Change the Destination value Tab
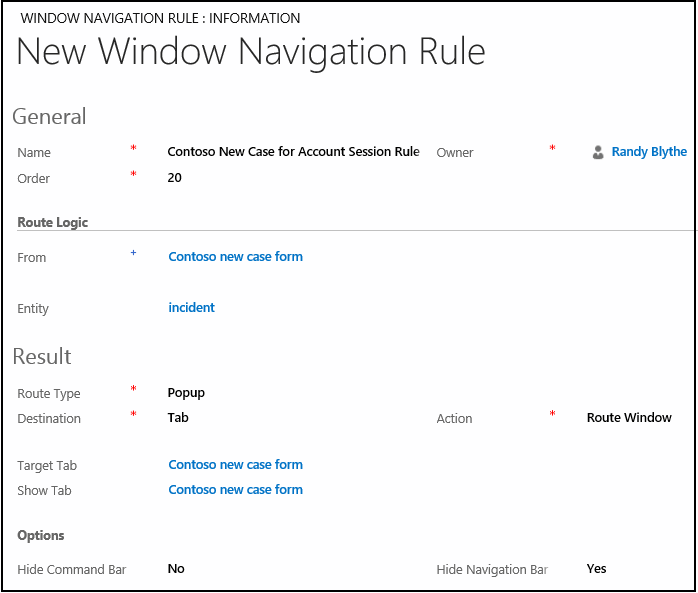698x593 pixels. tap(178, 418)
